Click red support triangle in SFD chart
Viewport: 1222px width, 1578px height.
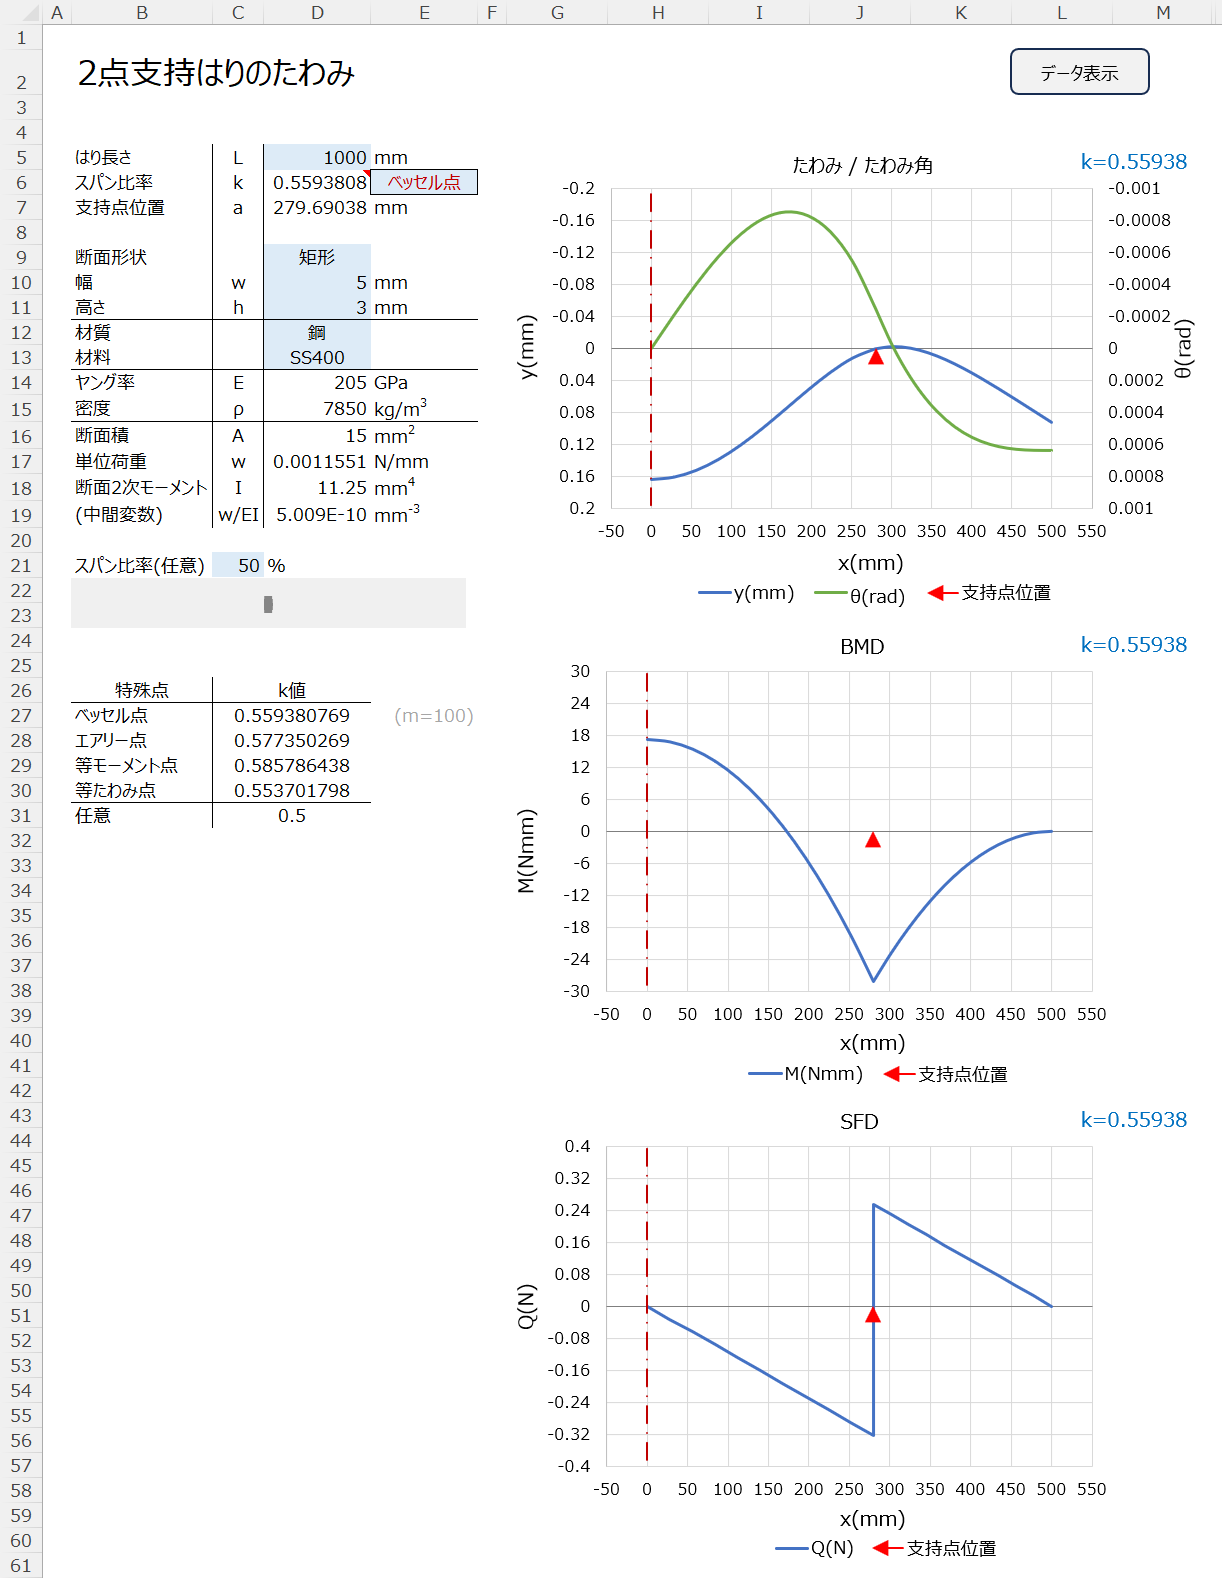point(873,1315)
